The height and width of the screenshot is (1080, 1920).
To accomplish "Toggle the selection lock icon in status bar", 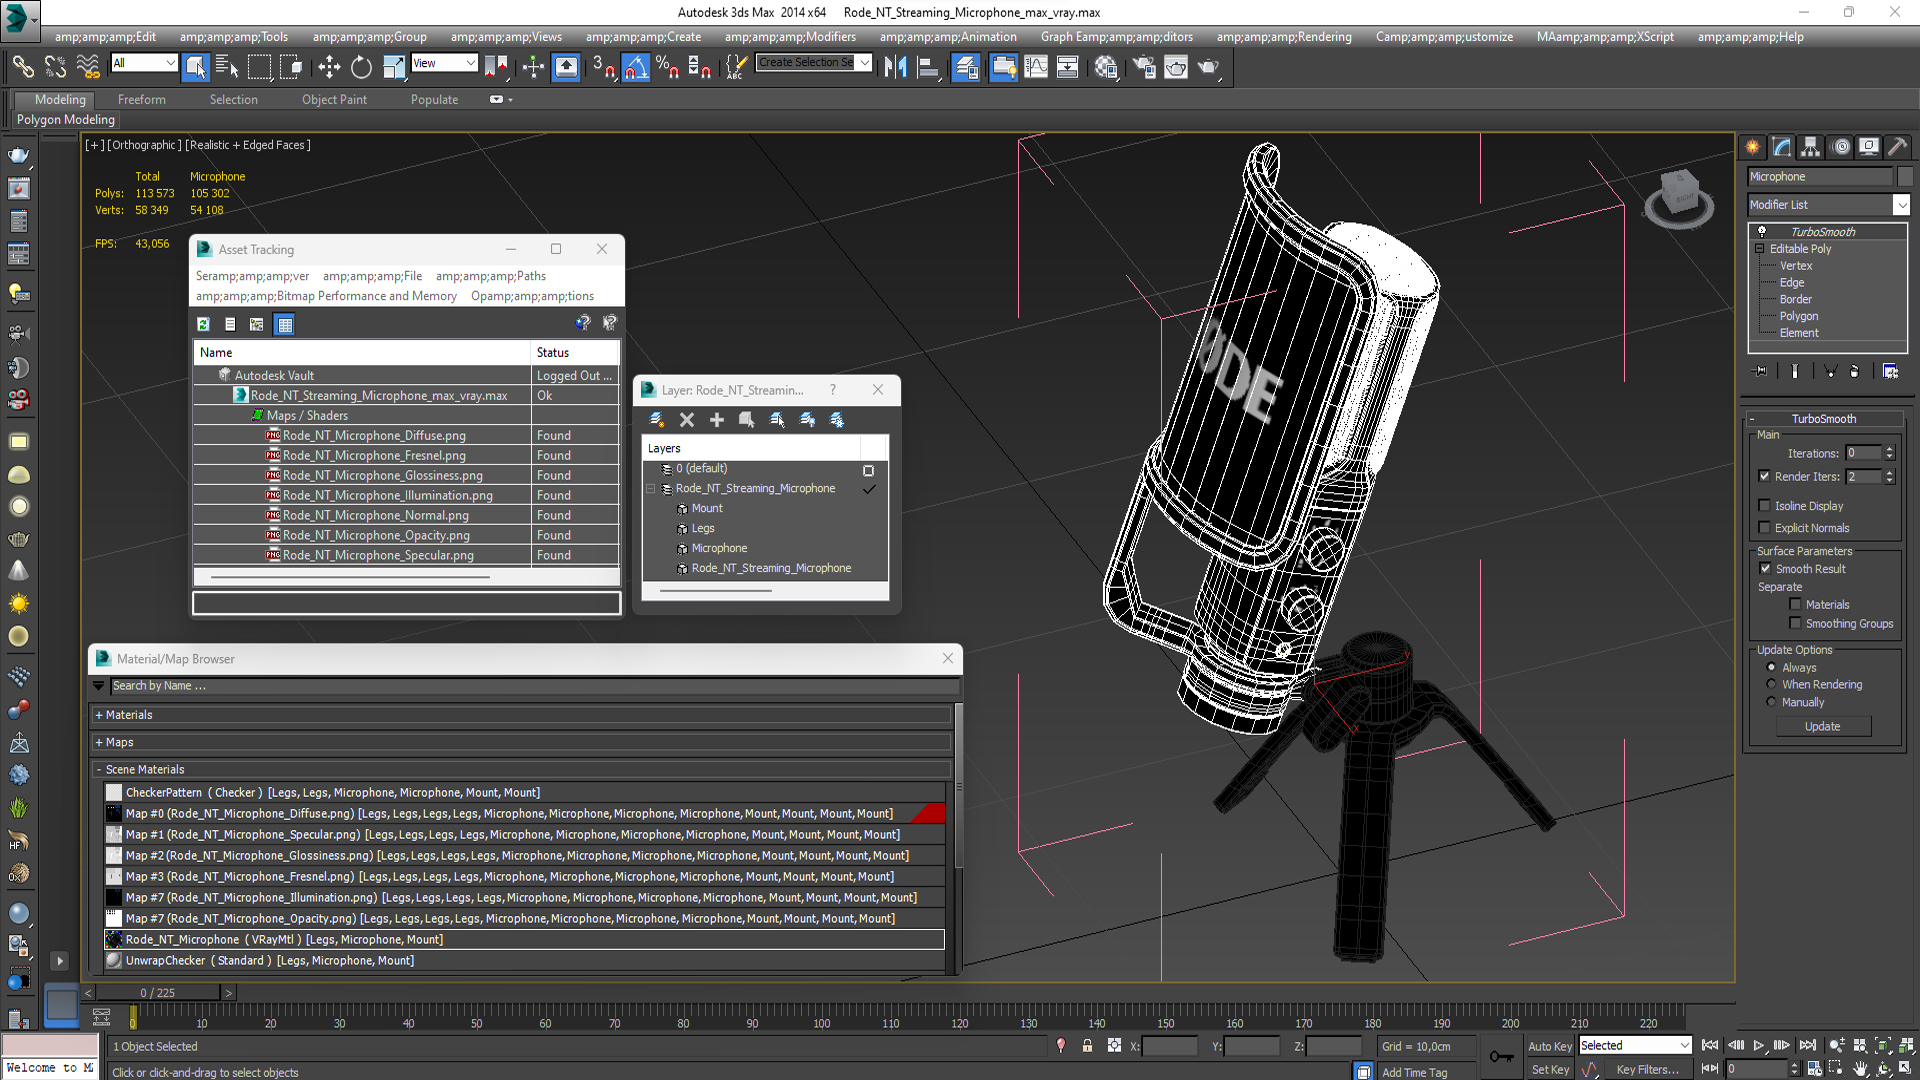I will click(1087, 1046).
